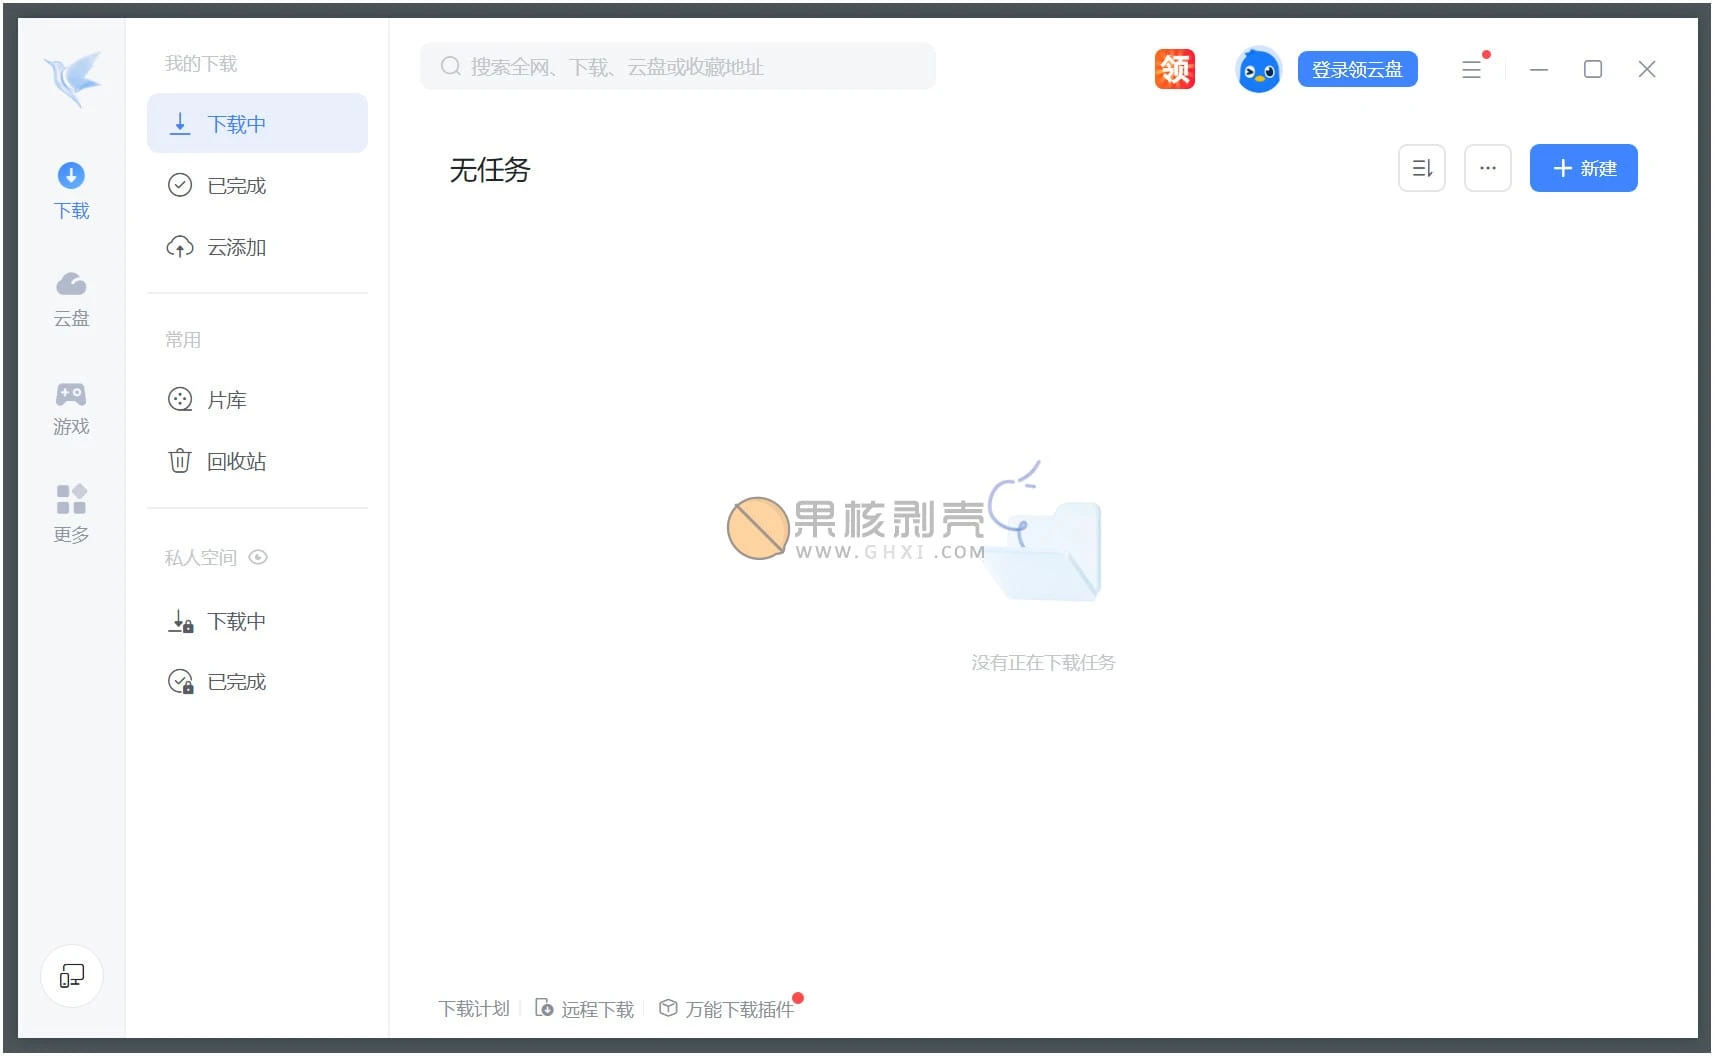
Task: Select 云添加 cloud add task view
Action: click(x=236, y=247)
